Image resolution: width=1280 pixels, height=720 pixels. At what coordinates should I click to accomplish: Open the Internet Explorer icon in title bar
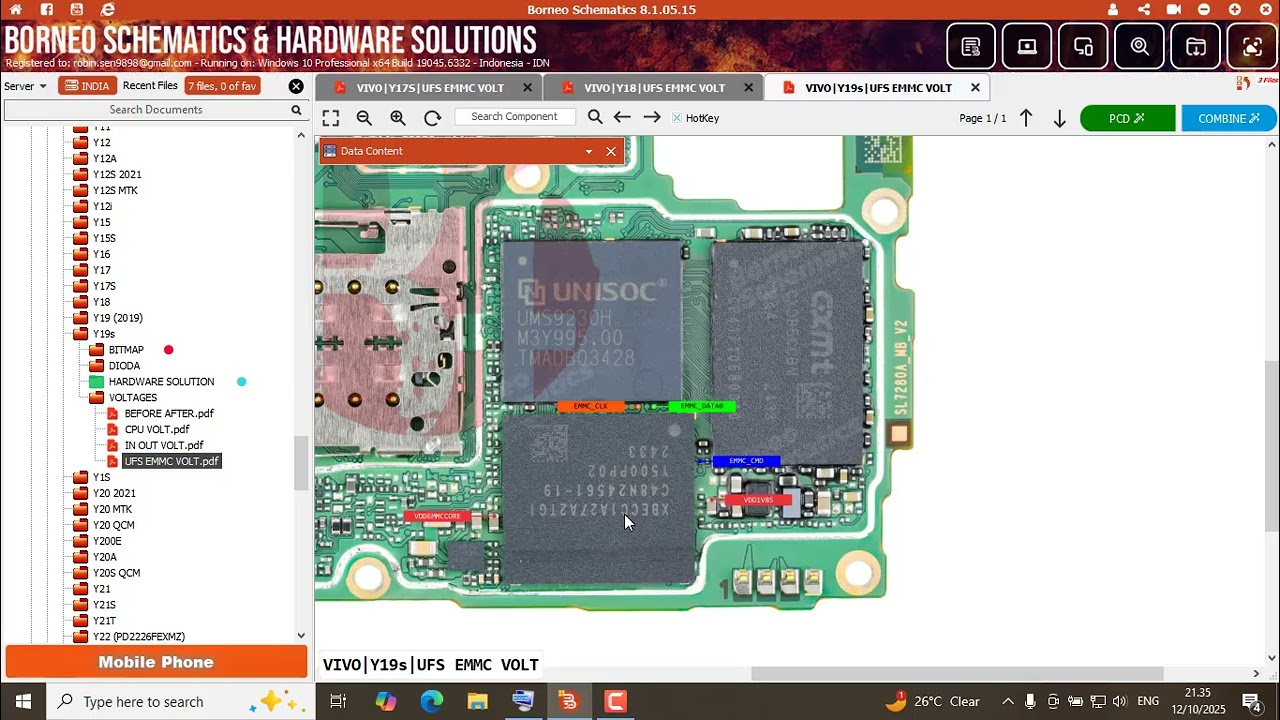click(108, 10)
